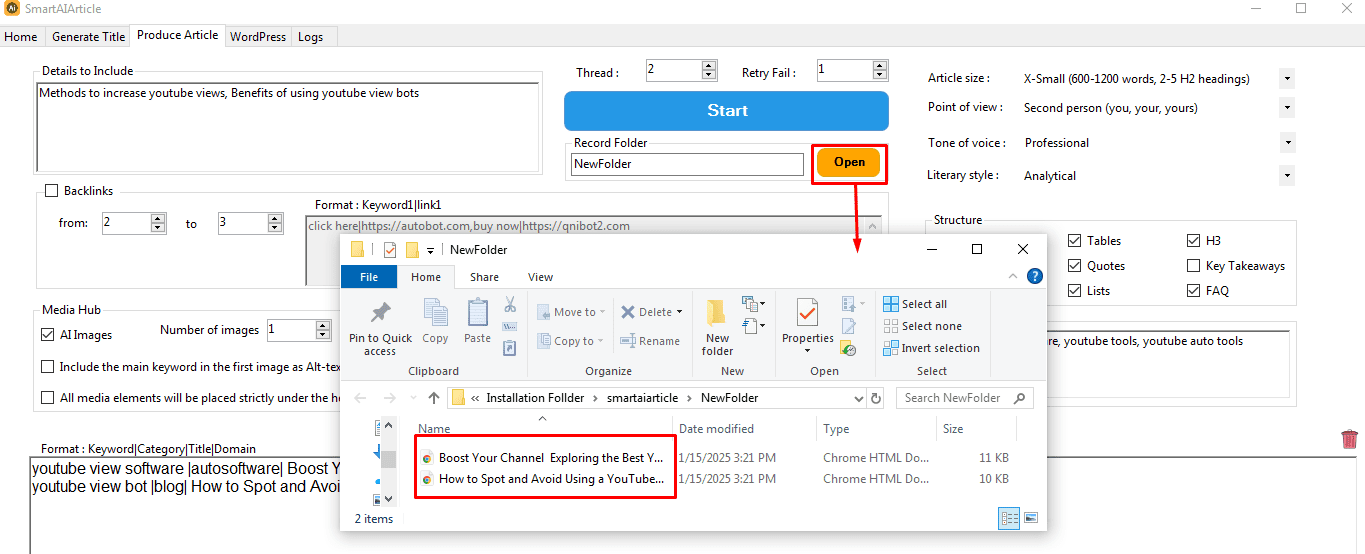
Task: Click the blue Start button
Action: click(726, 111)
